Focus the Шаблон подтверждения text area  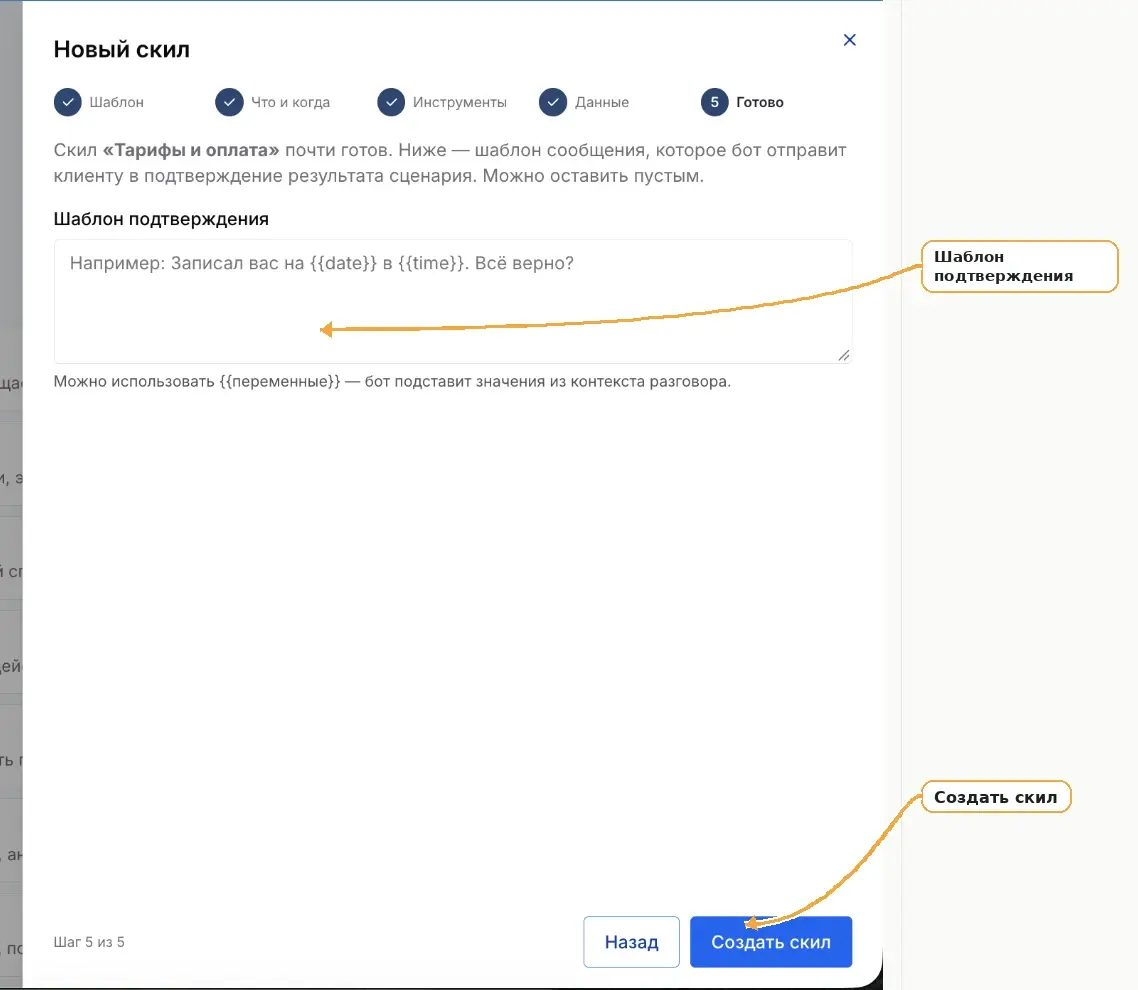(x=453, y=301)
